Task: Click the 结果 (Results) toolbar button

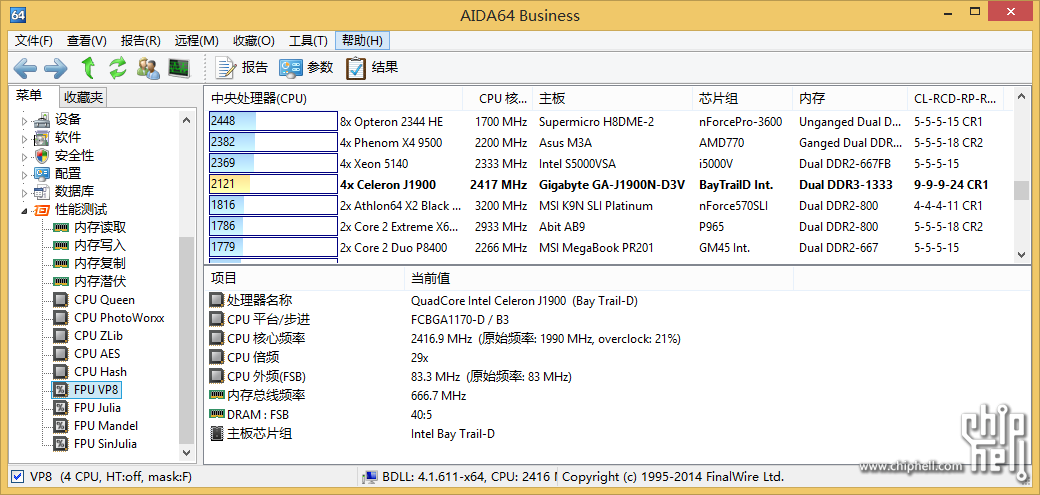Action: coord(371,67)
